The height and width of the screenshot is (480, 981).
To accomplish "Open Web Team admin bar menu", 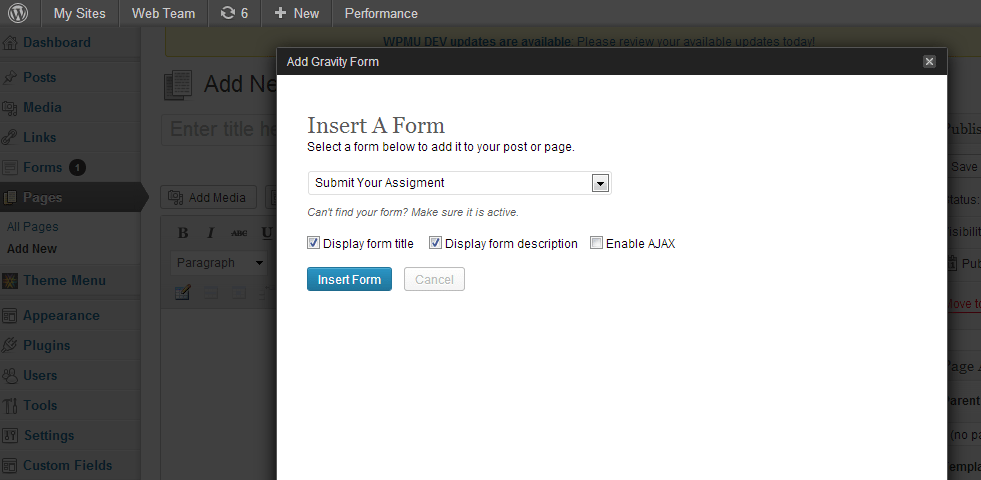I will [x=163, y=13].
